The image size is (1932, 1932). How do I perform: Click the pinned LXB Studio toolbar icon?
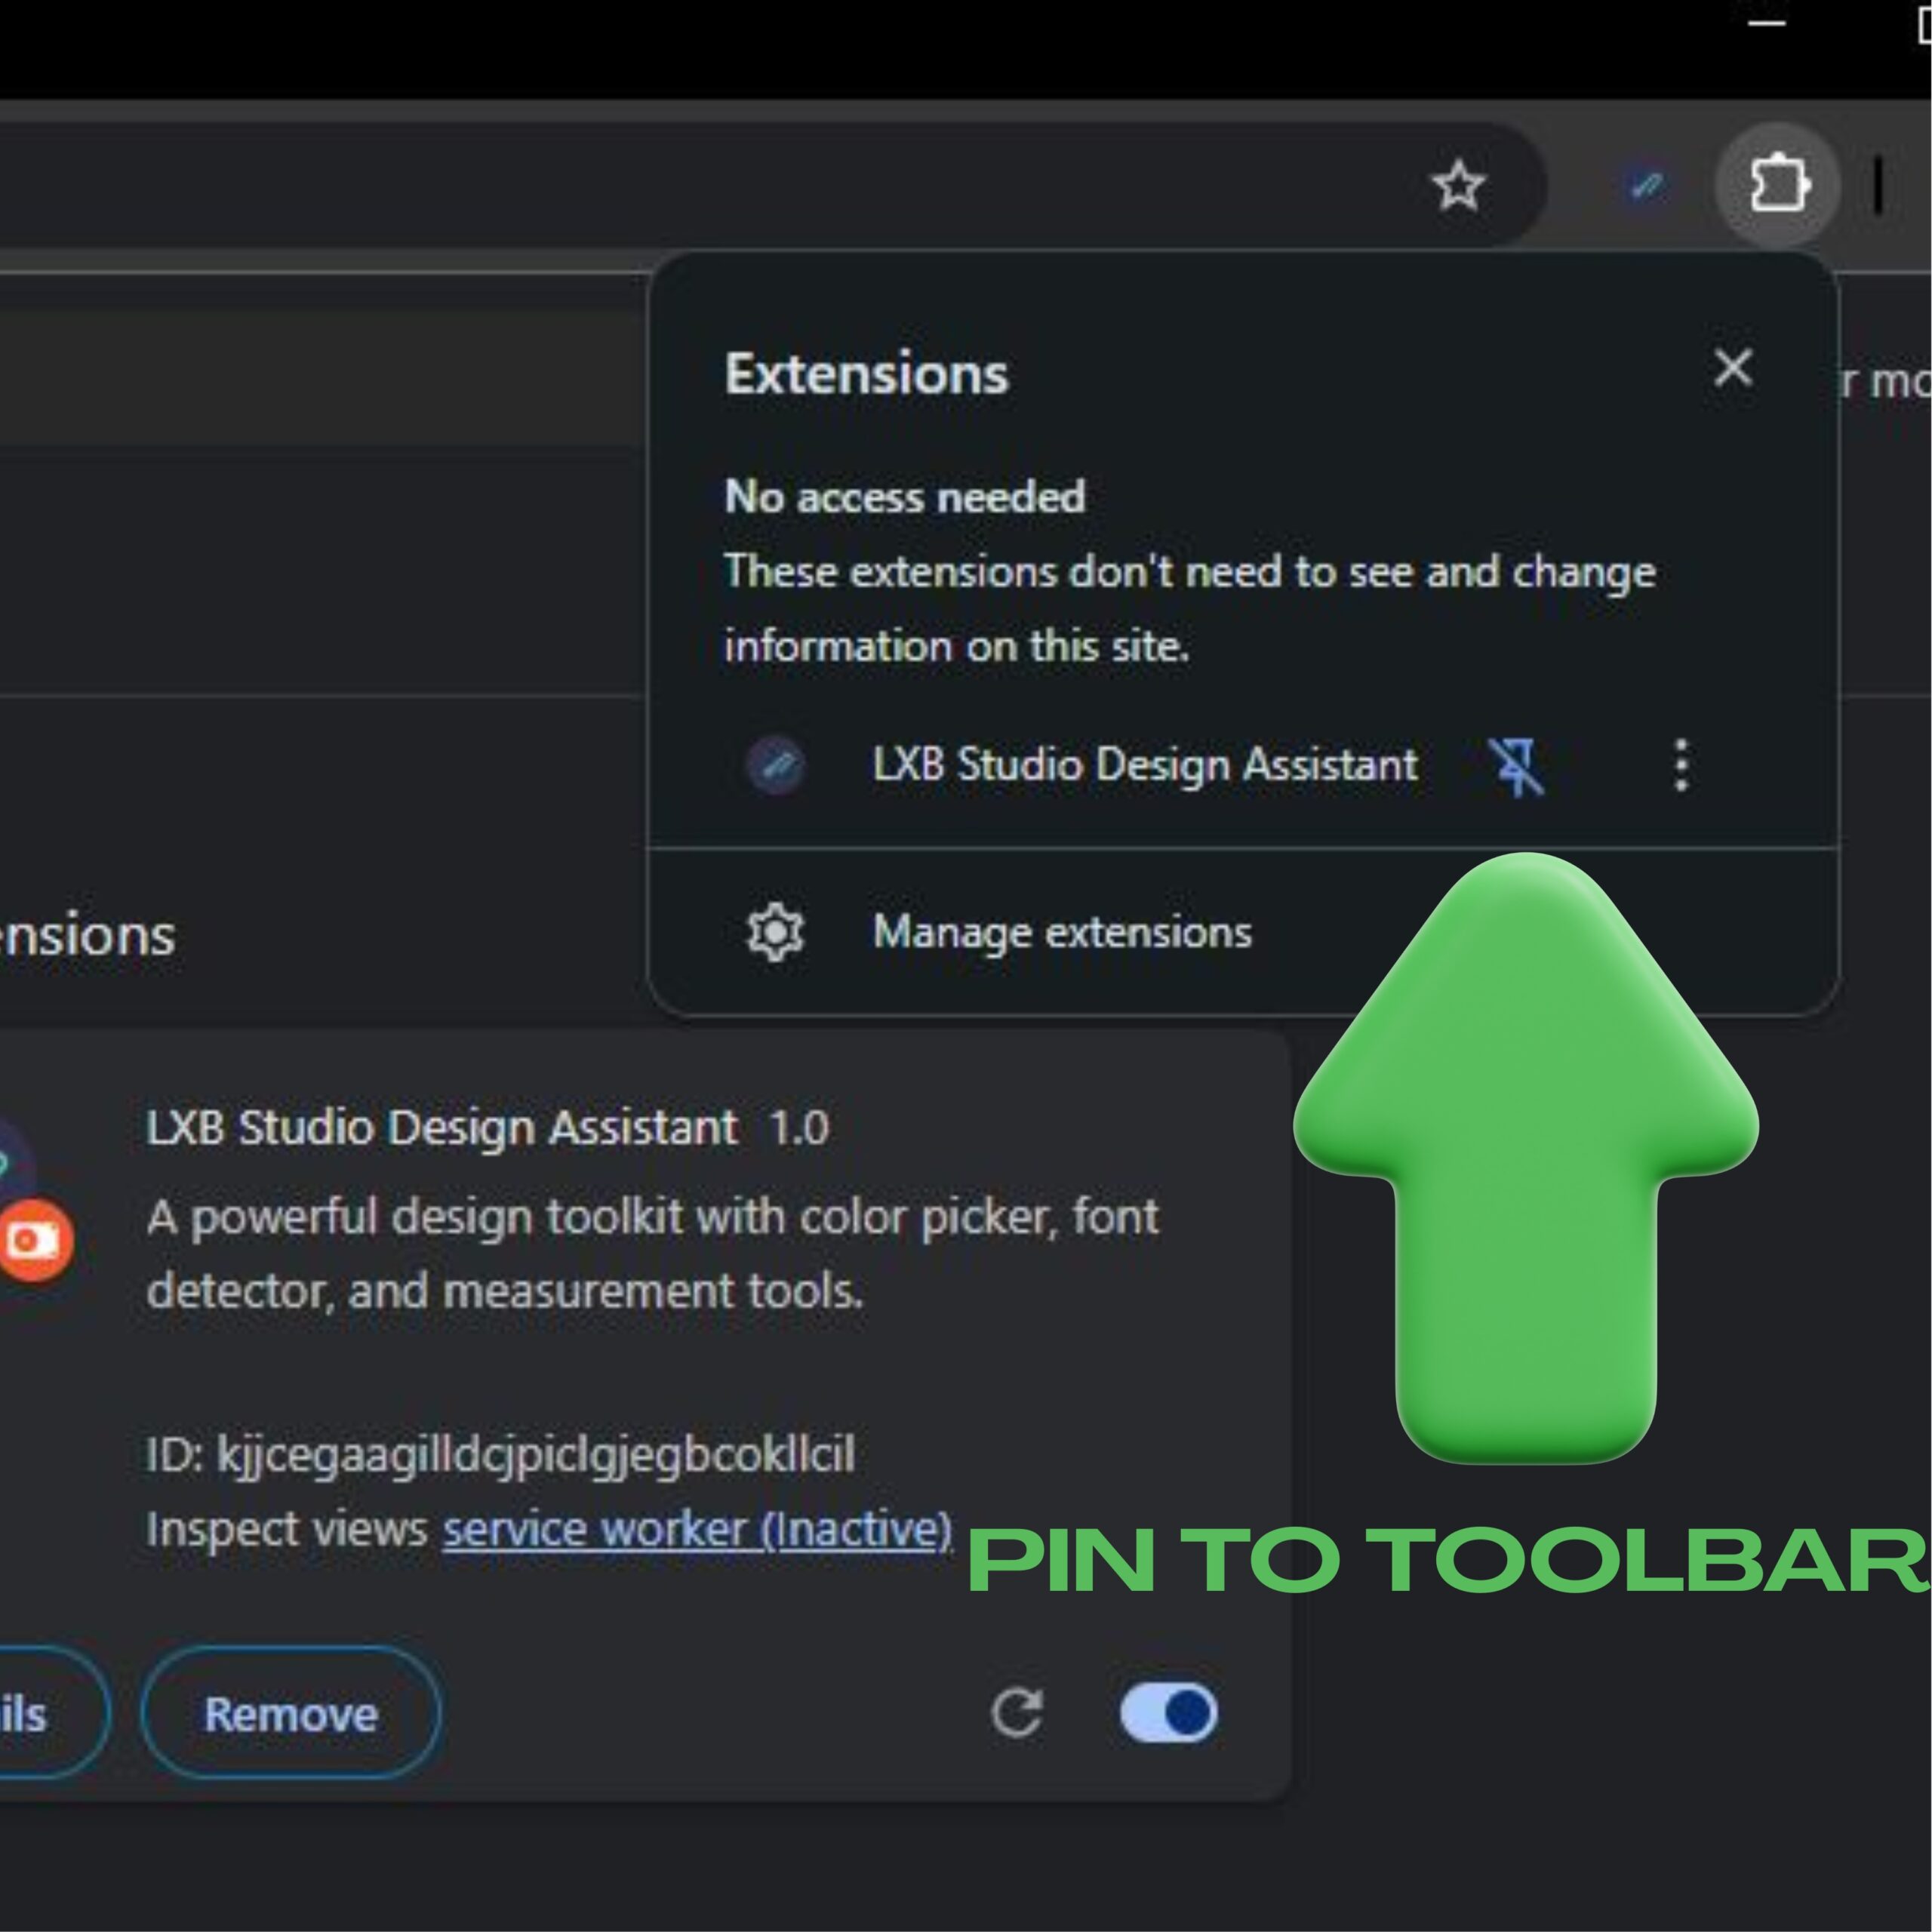point(1646,185)
